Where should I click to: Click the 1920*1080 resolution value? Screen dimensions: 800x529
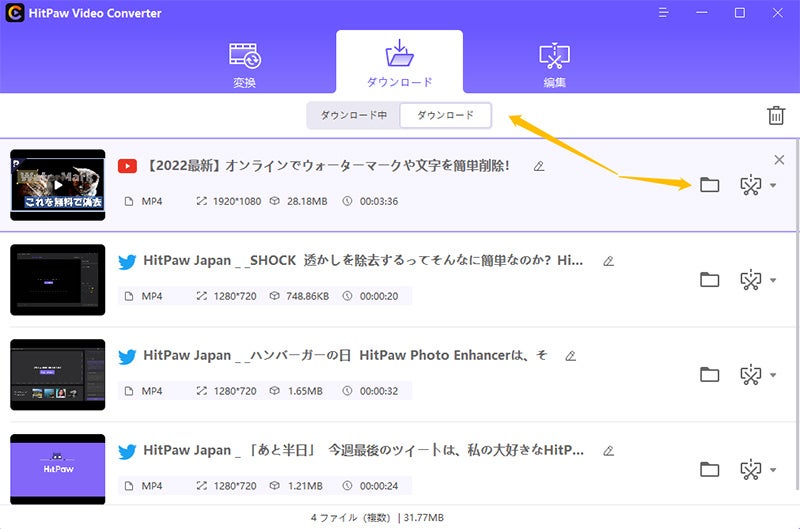coord(237,201)
